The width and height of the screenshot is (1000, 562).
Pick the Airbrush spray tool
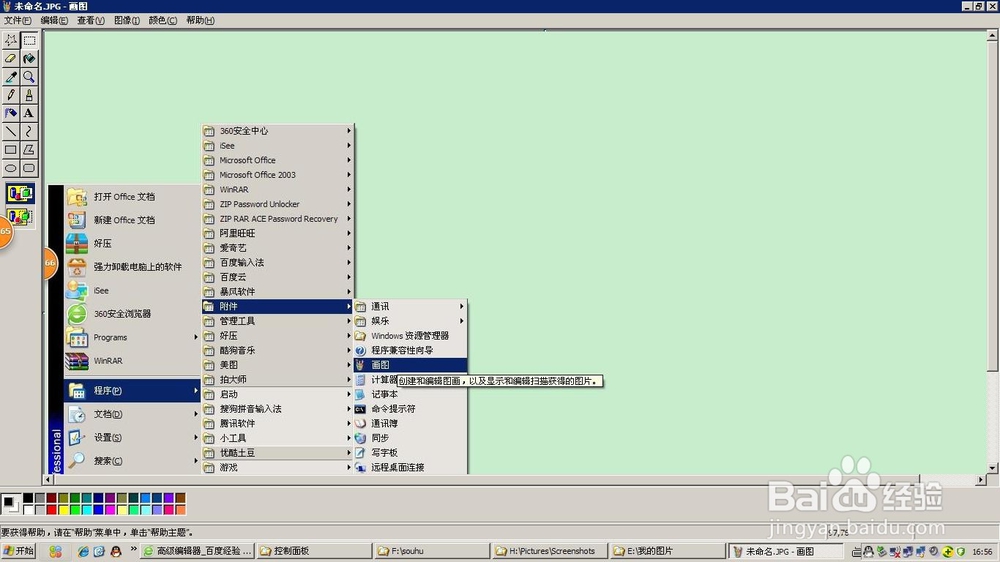pyautogui.click(x=11, y=114)
